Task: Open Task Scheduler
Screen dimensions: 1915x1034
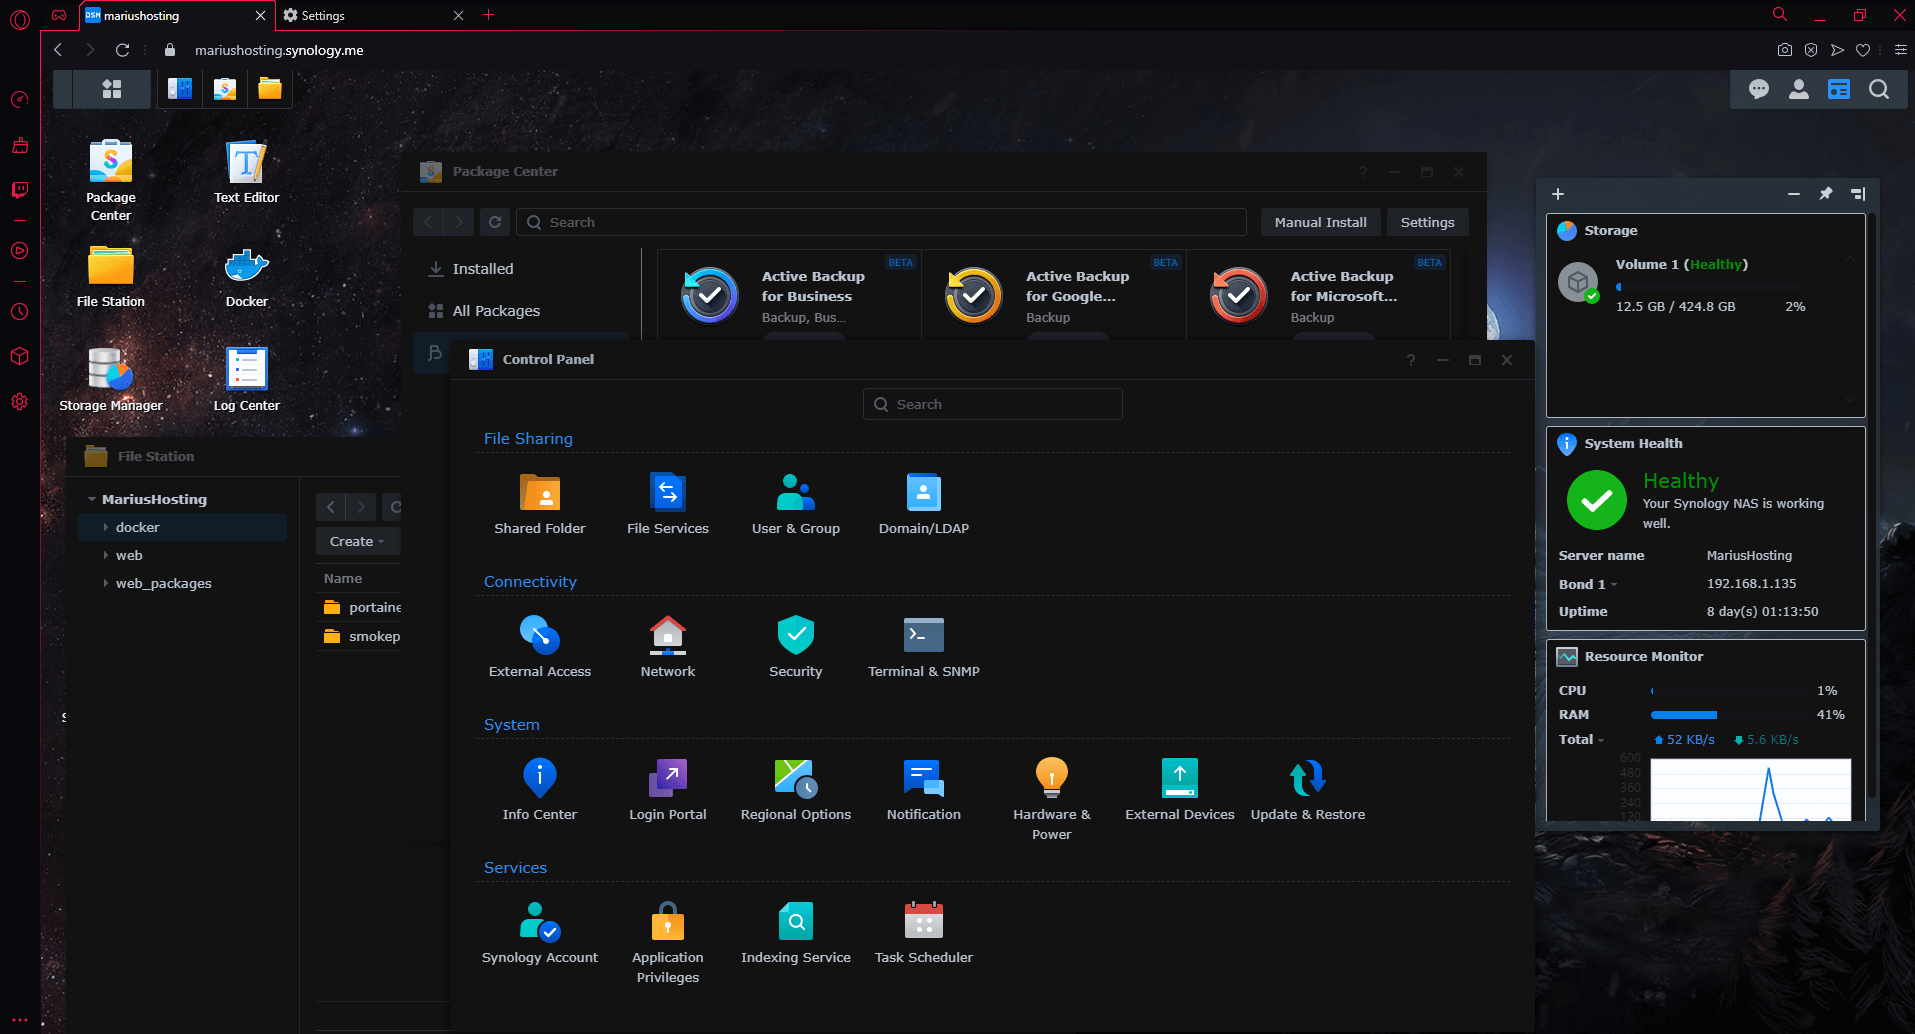Action: click(924, 934)
